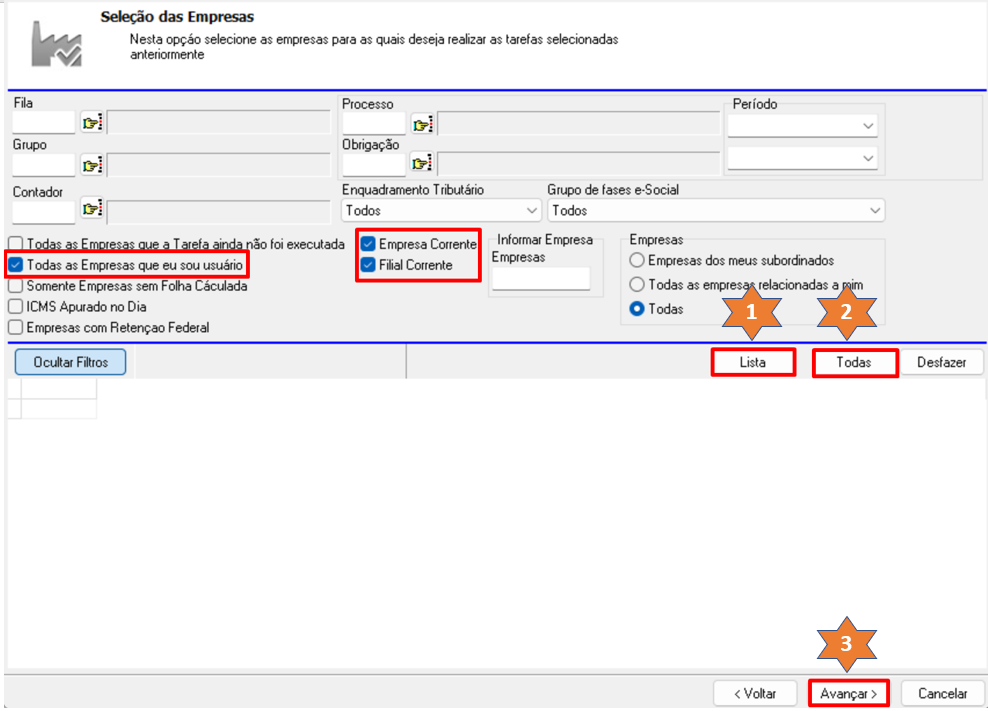This screenshot has width=988, height=711.
Task: Focus the Obrigação code input field
Action: pos(374,165)
